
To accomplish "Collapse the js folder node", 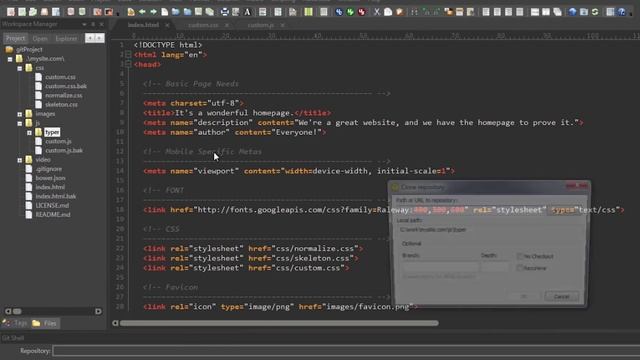I will (x=20, y=123).
